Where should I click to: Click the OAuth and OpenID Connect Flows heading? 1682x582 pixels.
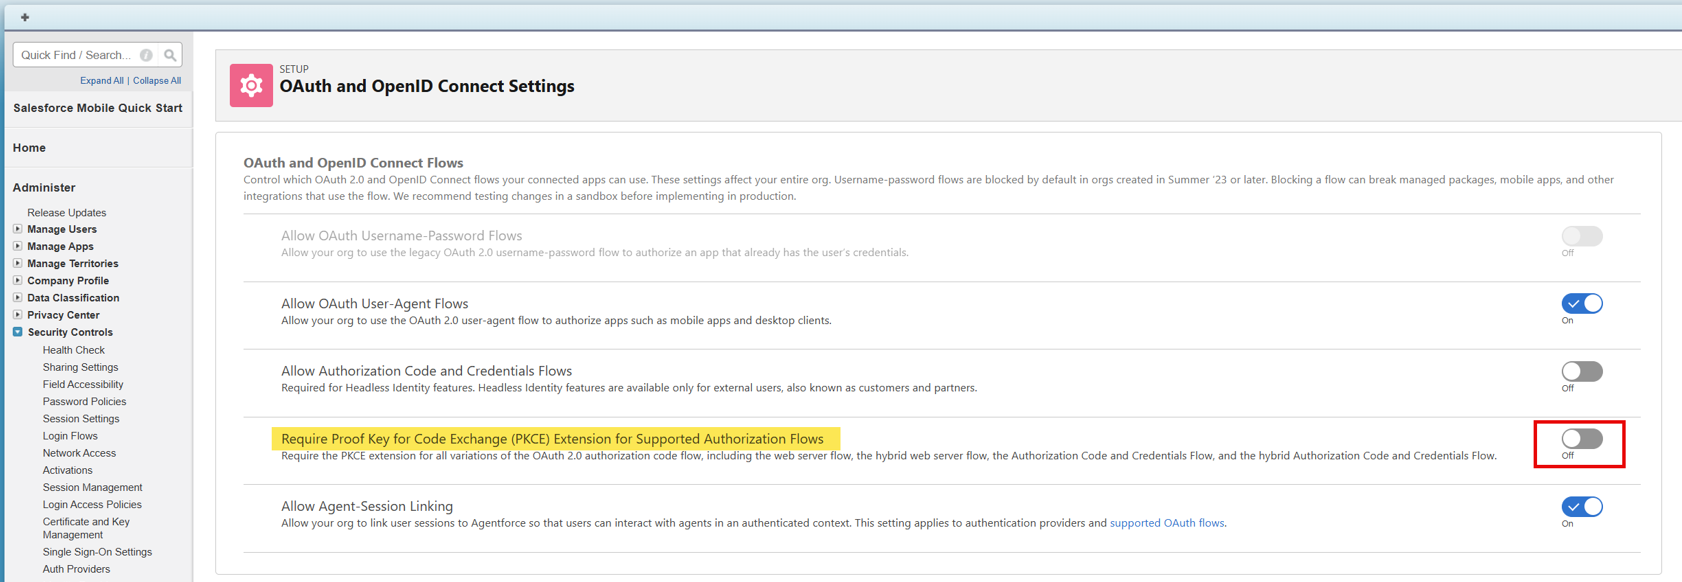[353, 162]
